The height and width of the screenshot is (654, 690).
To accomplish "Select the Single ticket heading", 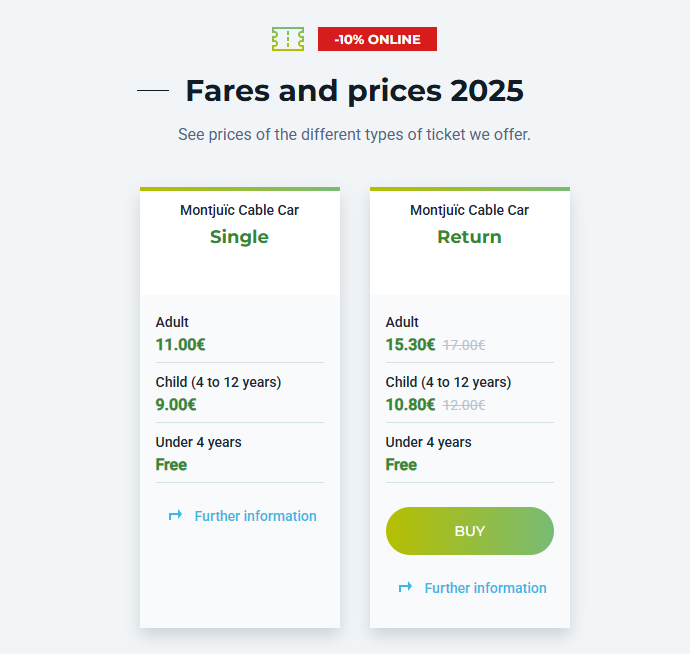I will (239, 237).
